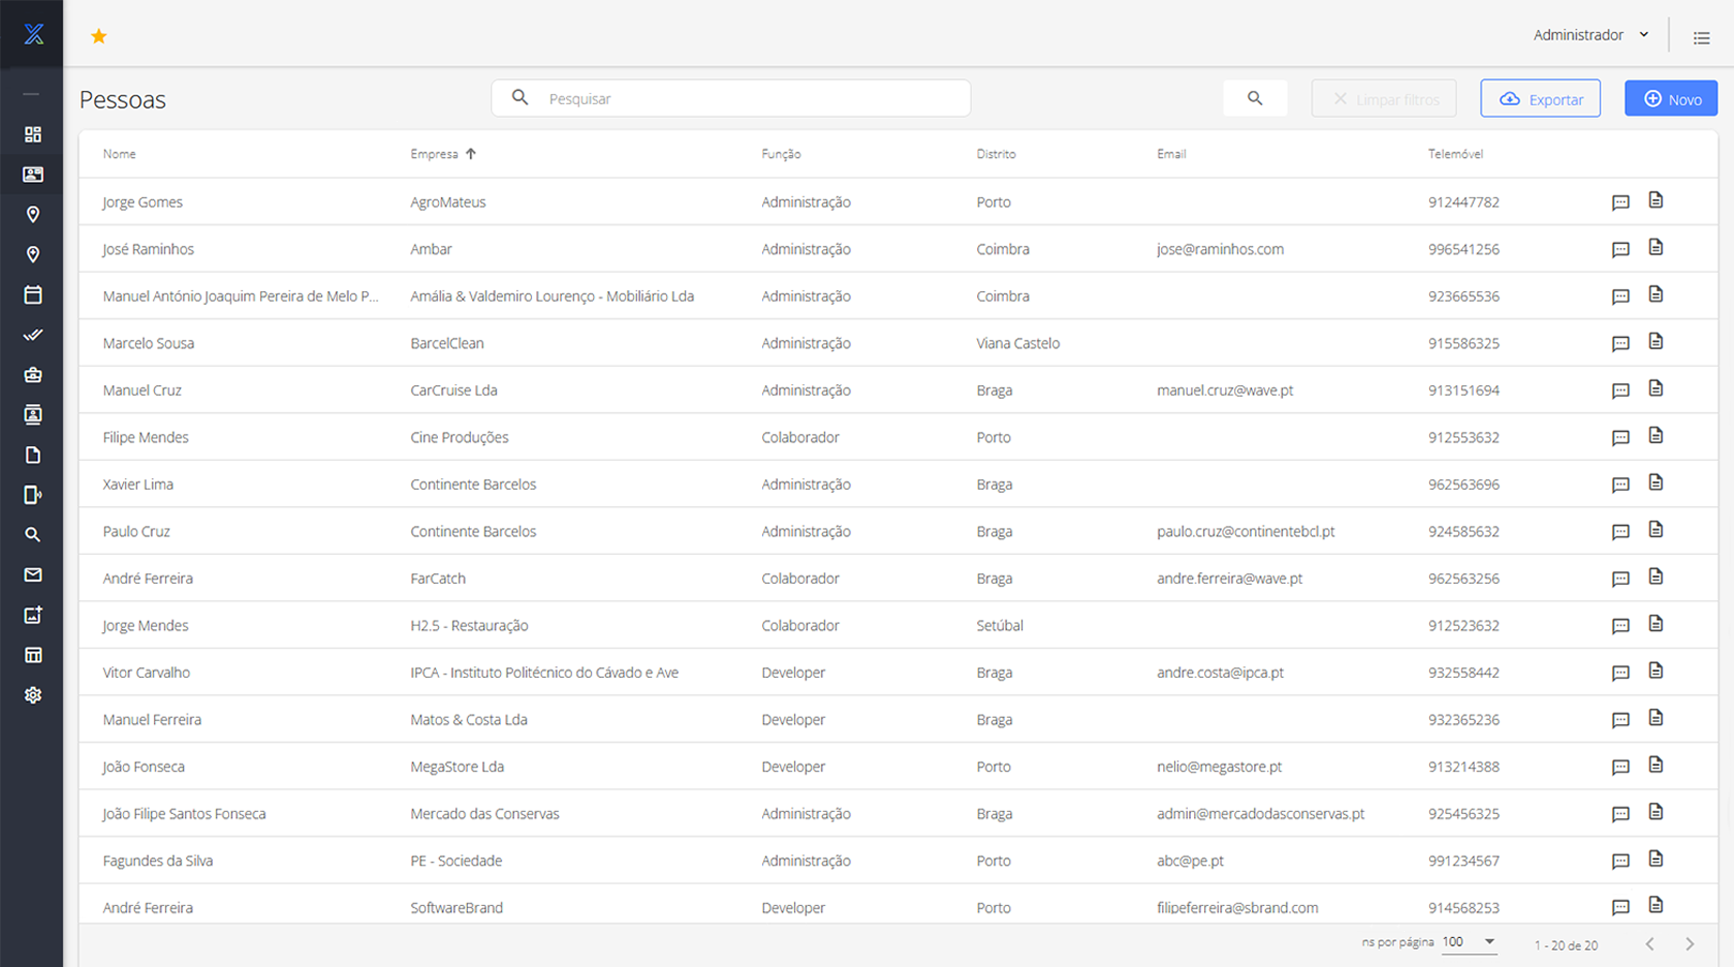Click the briefcase icon in the sidebar
Screen dimensions: 1734x967
click(x=33, y=375)
